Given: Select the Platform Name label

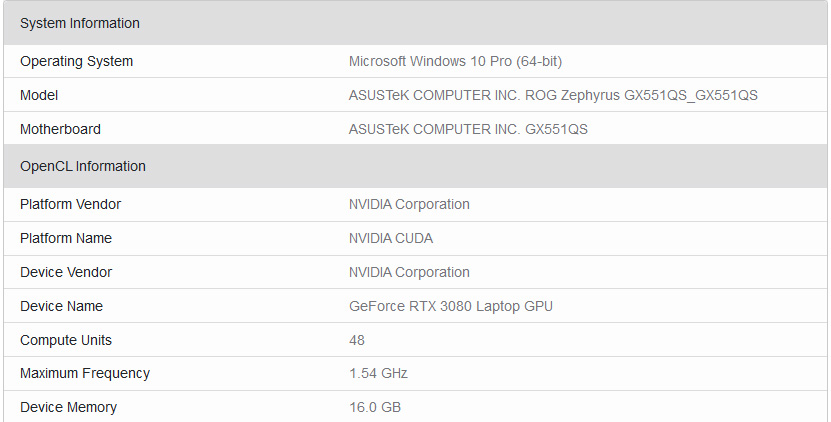Looking at the screenshot, I should click(x=66, y=239).
